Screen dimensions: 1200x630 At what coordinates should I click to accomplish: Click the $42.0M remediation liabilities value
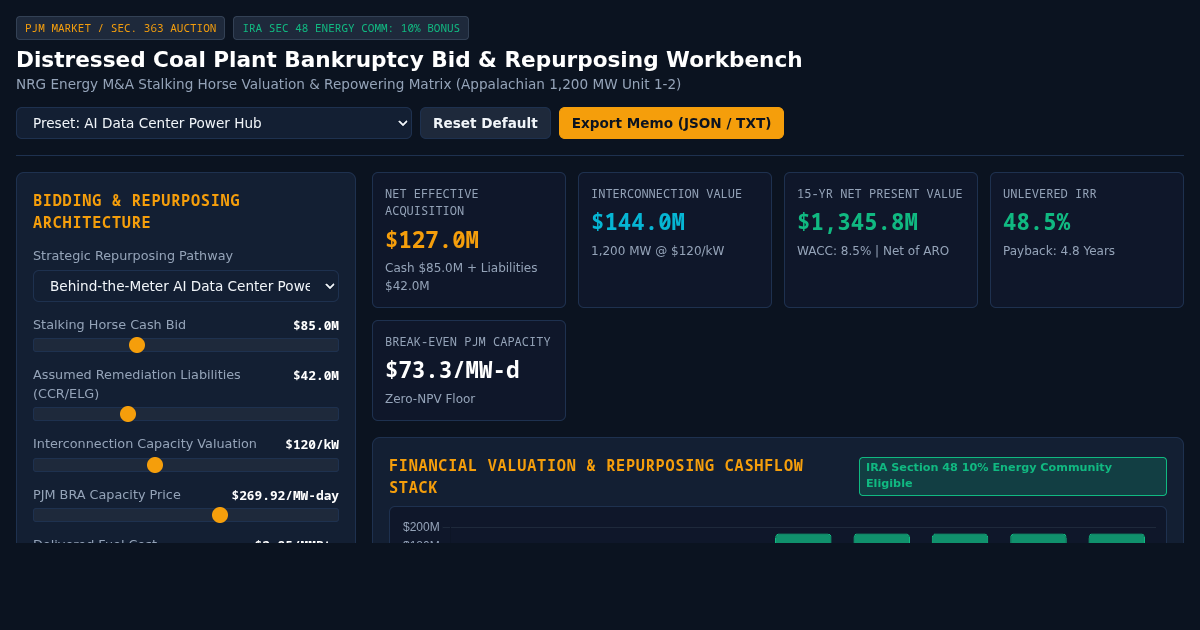tap(316, 376)
